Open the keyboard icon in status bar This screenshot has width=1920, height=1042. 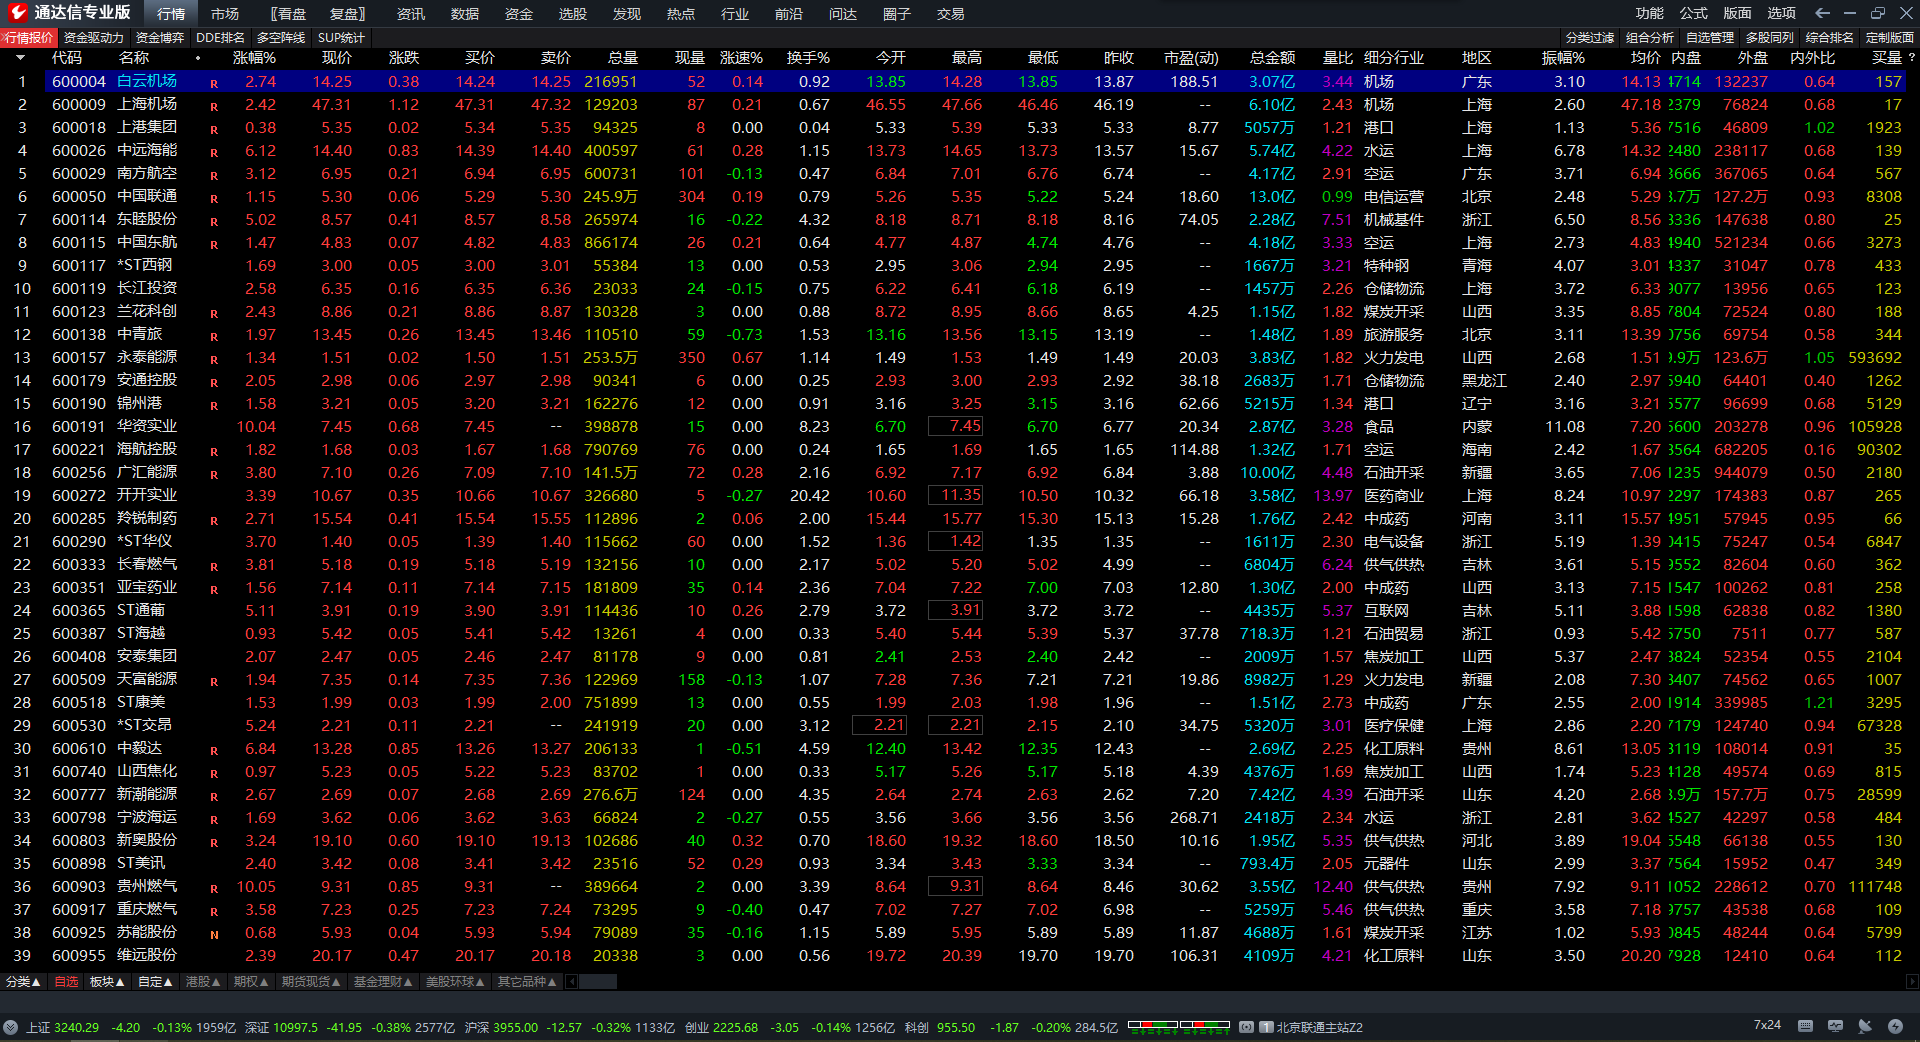coord(1805,1026)
